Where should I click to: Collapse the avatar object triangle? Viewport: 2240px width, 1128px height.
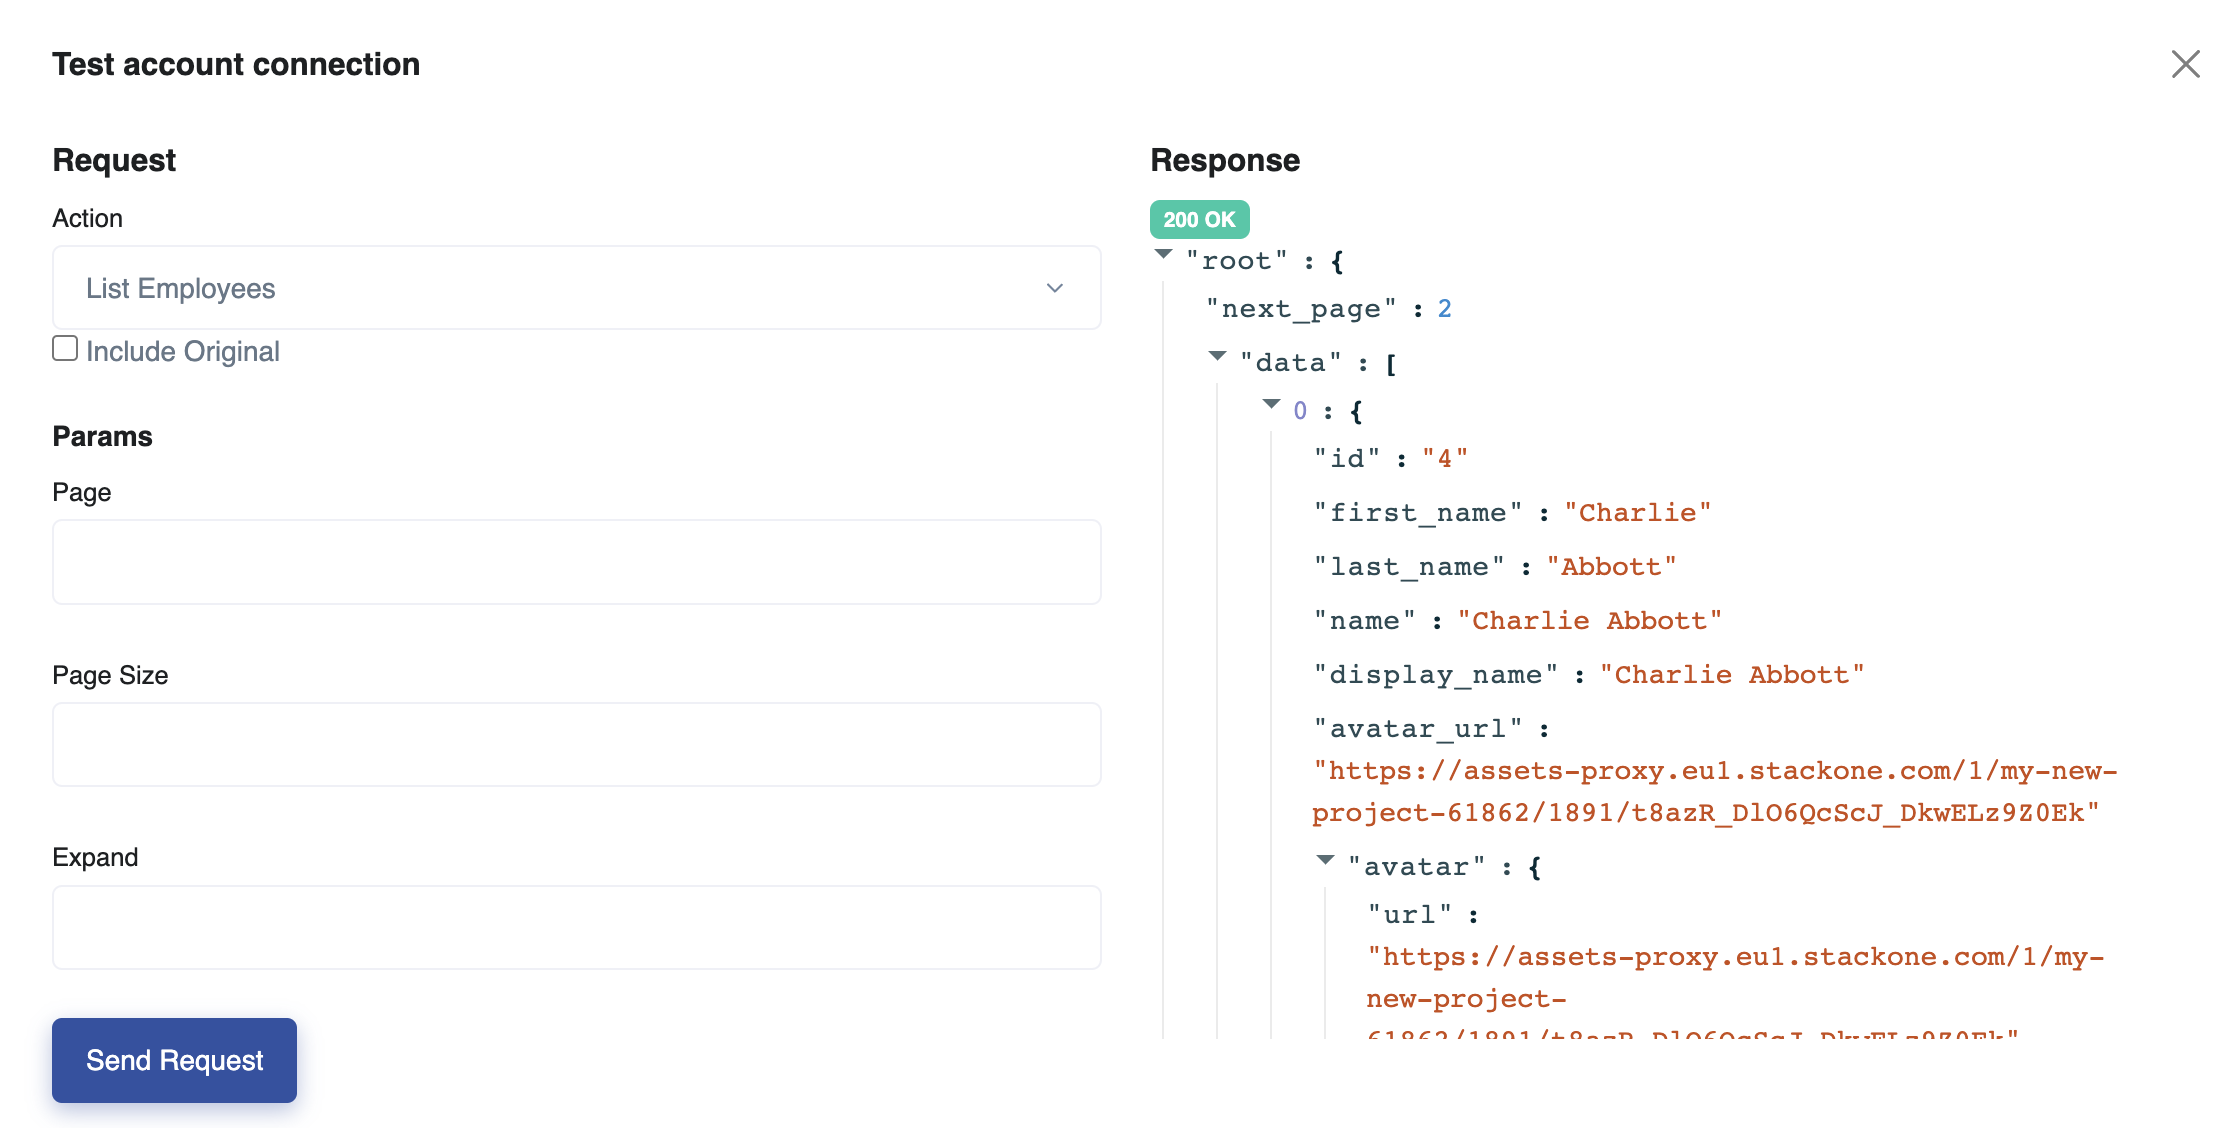pyautogui.click(x=1325, y=859)
